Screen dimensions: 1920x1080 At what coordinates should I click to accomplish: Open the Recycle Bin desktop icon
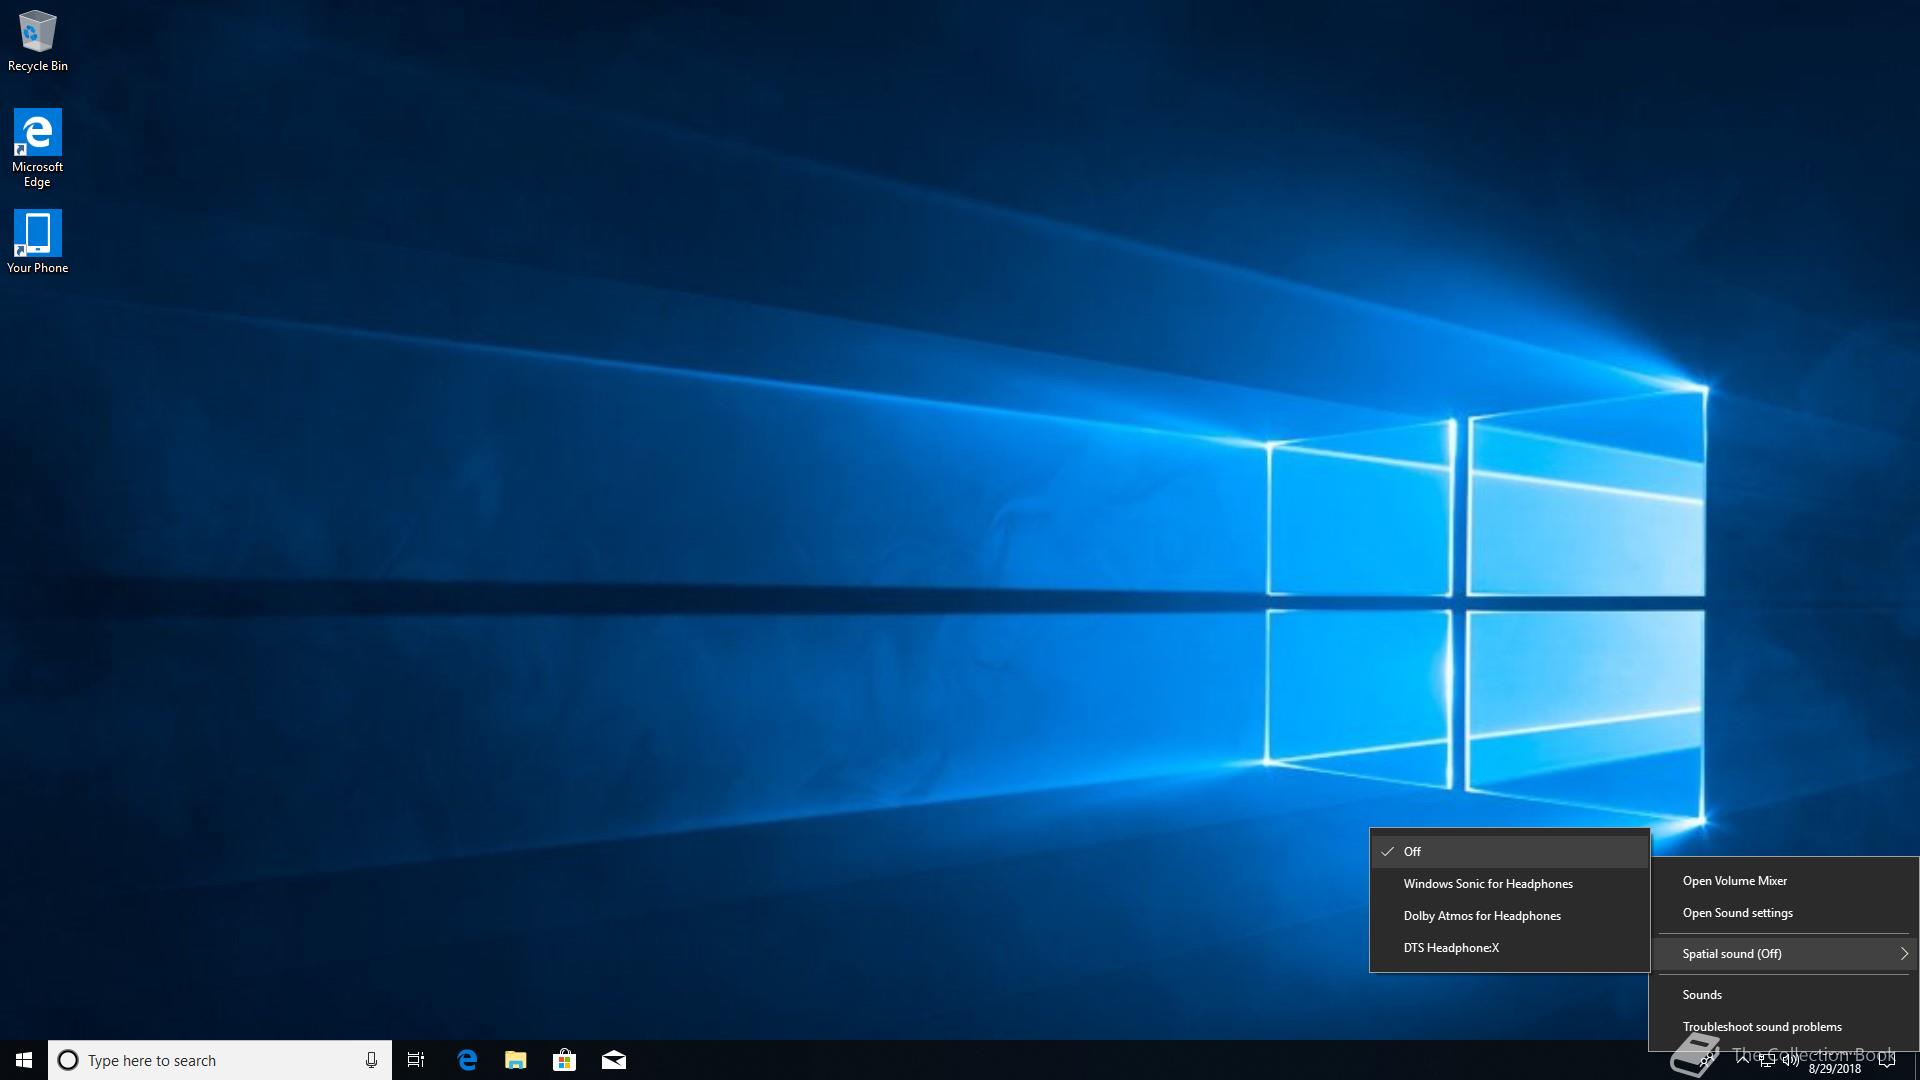[37, 42]
